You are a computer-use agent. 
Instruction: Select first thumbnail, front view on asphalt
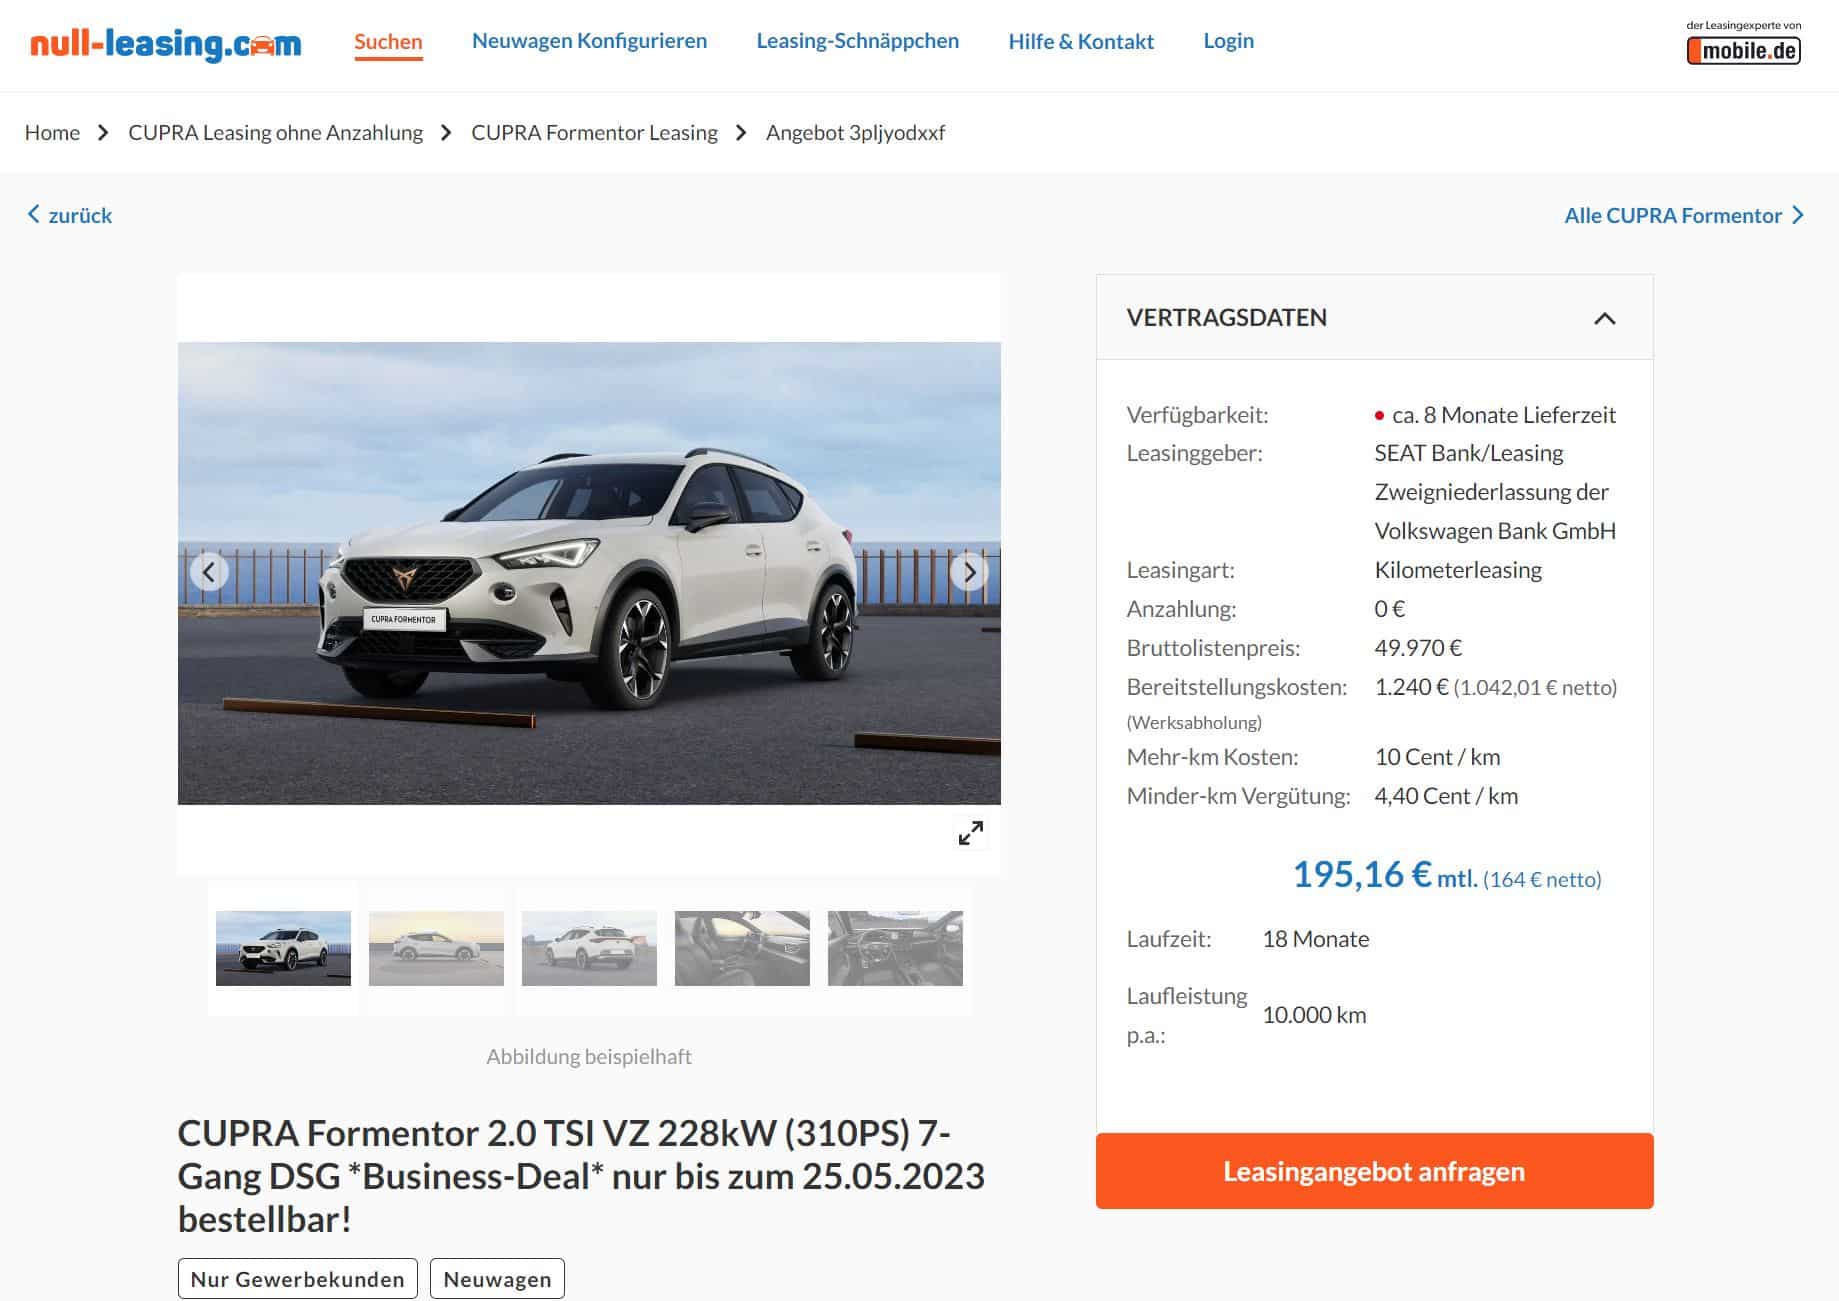pyautogui.click(x=283, y=948)
